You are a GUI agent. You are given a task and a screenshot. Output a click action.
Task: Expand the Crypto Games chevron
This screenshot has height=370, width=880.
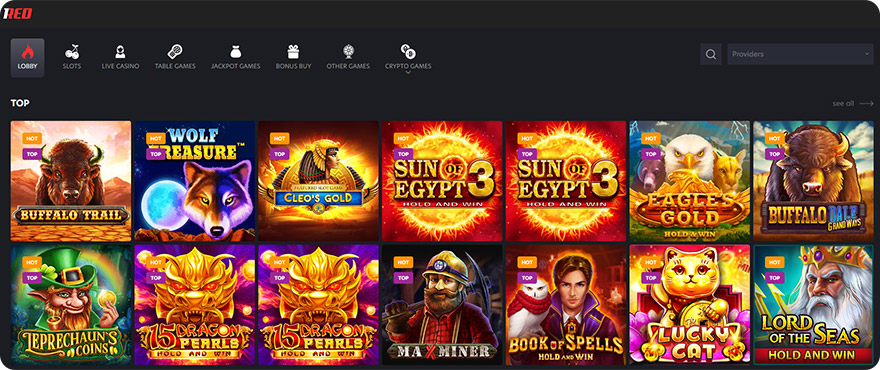tap(408, 72)
